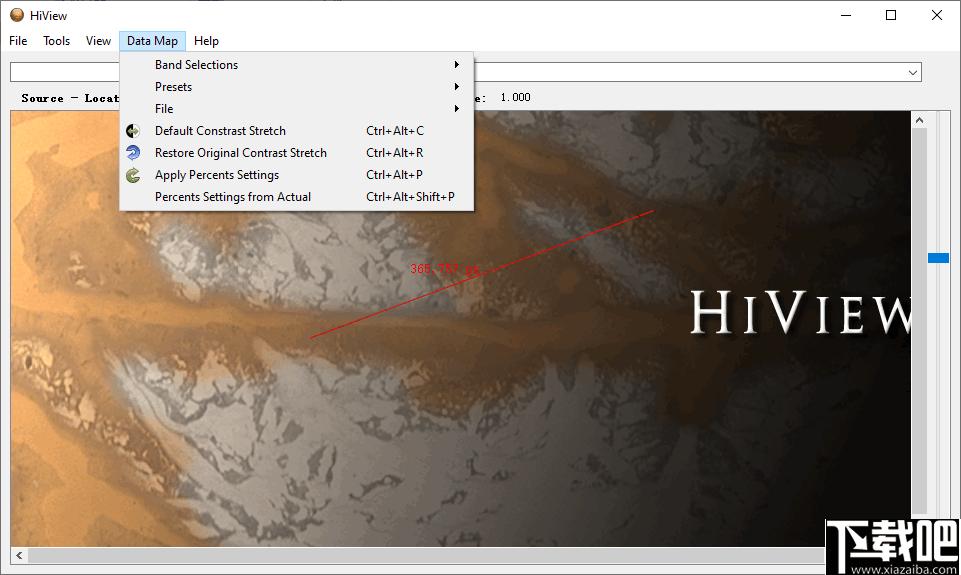This screenshot has height=575, width=961.
Task: Open the Help menu
Action: pos(207,40)
